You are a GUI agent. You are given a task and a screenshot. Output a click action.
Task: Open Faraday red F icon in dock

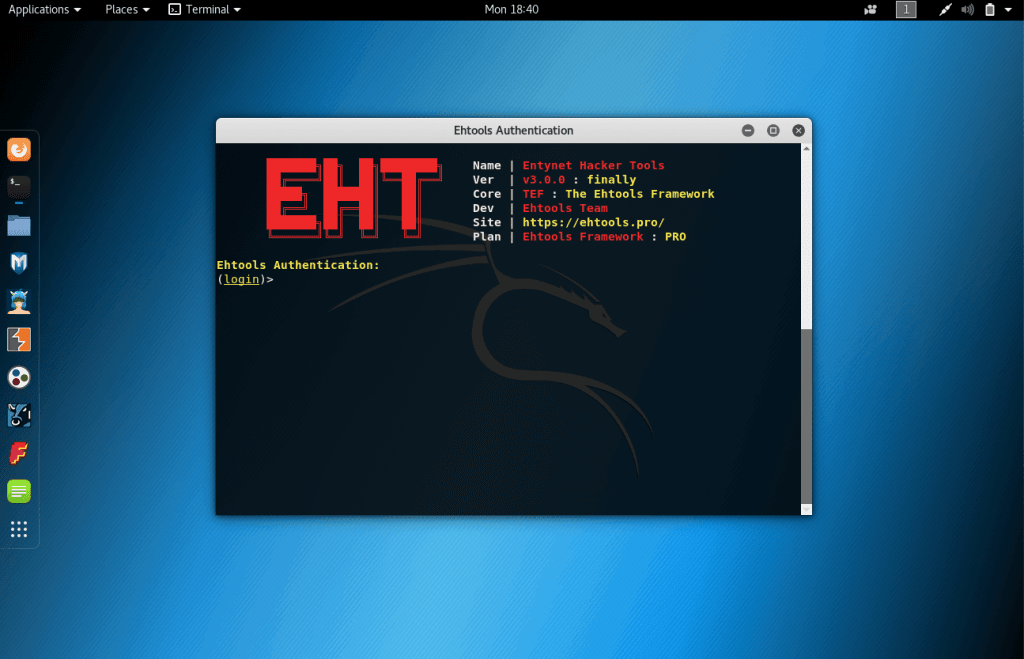19,453
